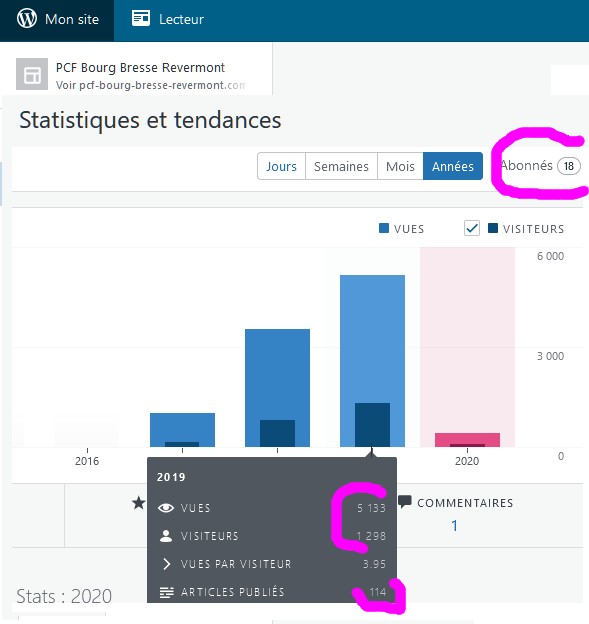Viewport: 589px width, 624px height.
Task: Click the Statistiques et tendances heading
Action: (x=150, y=120)
